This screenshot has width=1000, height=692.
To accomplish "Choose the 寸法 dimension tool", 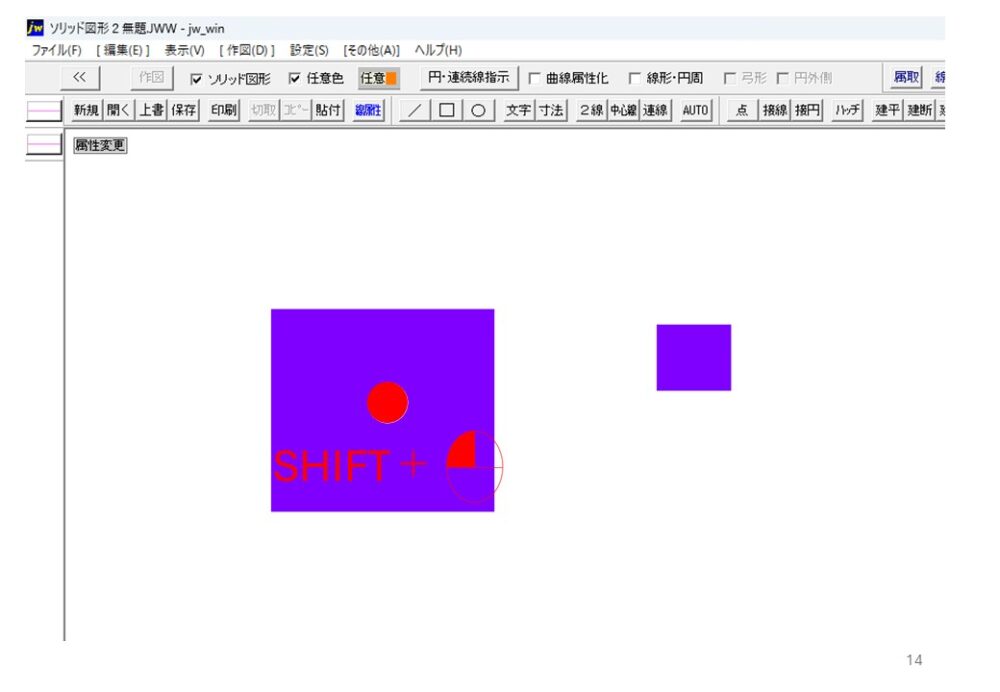I will pos(551,111).
